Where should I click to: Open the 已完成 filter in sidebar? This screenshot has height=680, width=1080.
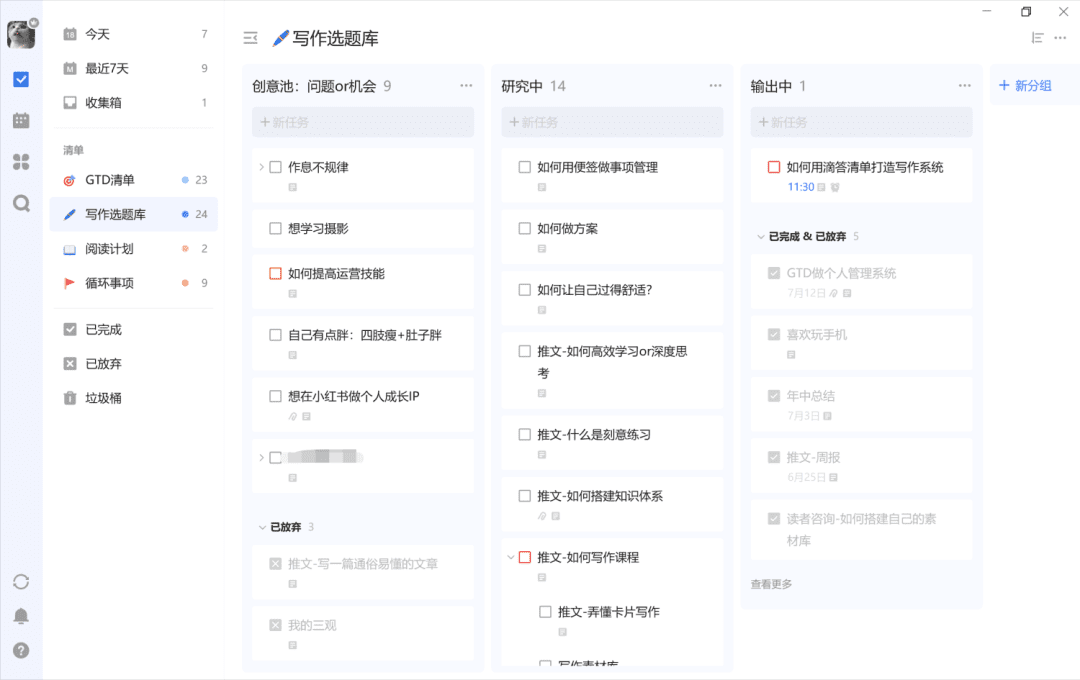(x=134, y=330)
